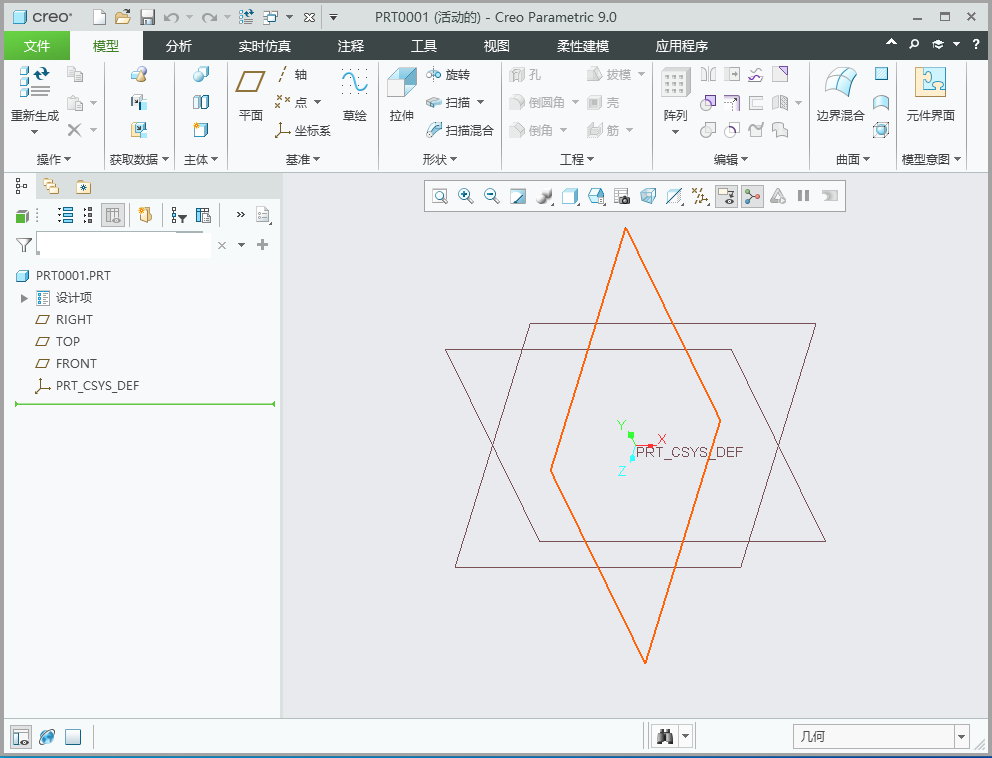The image size is (992, 758).
Task: Open the 形状 group dropdown
Action: pos(440,159)
